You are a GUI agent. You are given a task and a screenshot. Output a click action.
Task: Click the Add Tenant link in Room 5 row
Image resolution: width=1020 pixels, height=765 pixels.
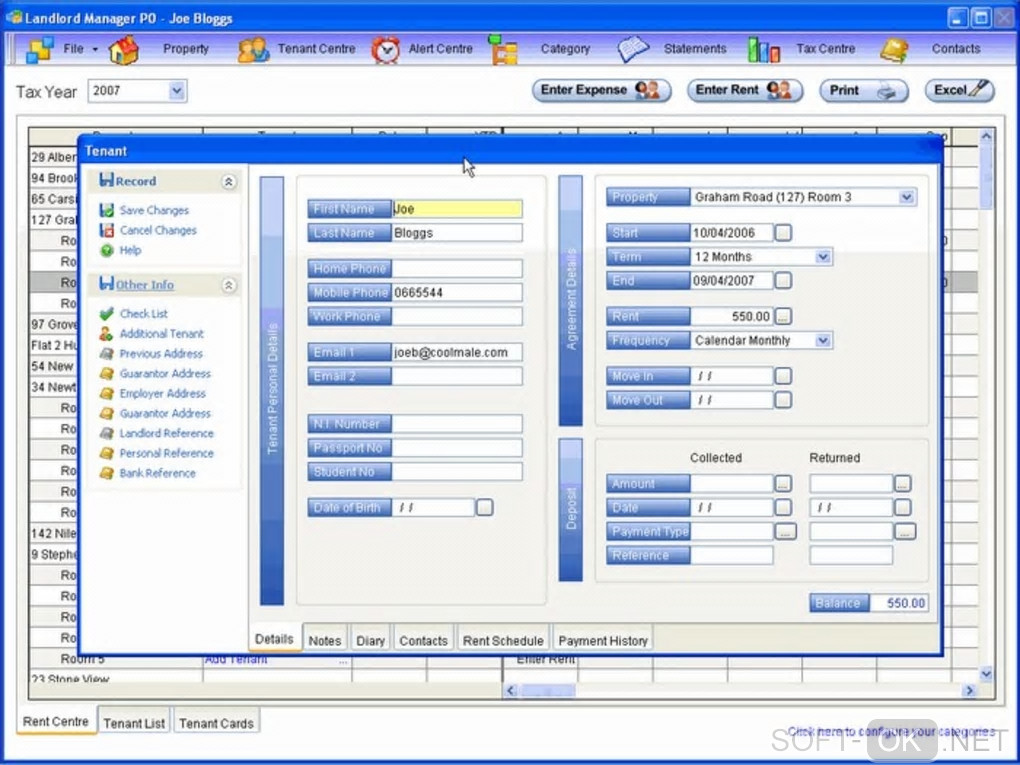point(235,660)
